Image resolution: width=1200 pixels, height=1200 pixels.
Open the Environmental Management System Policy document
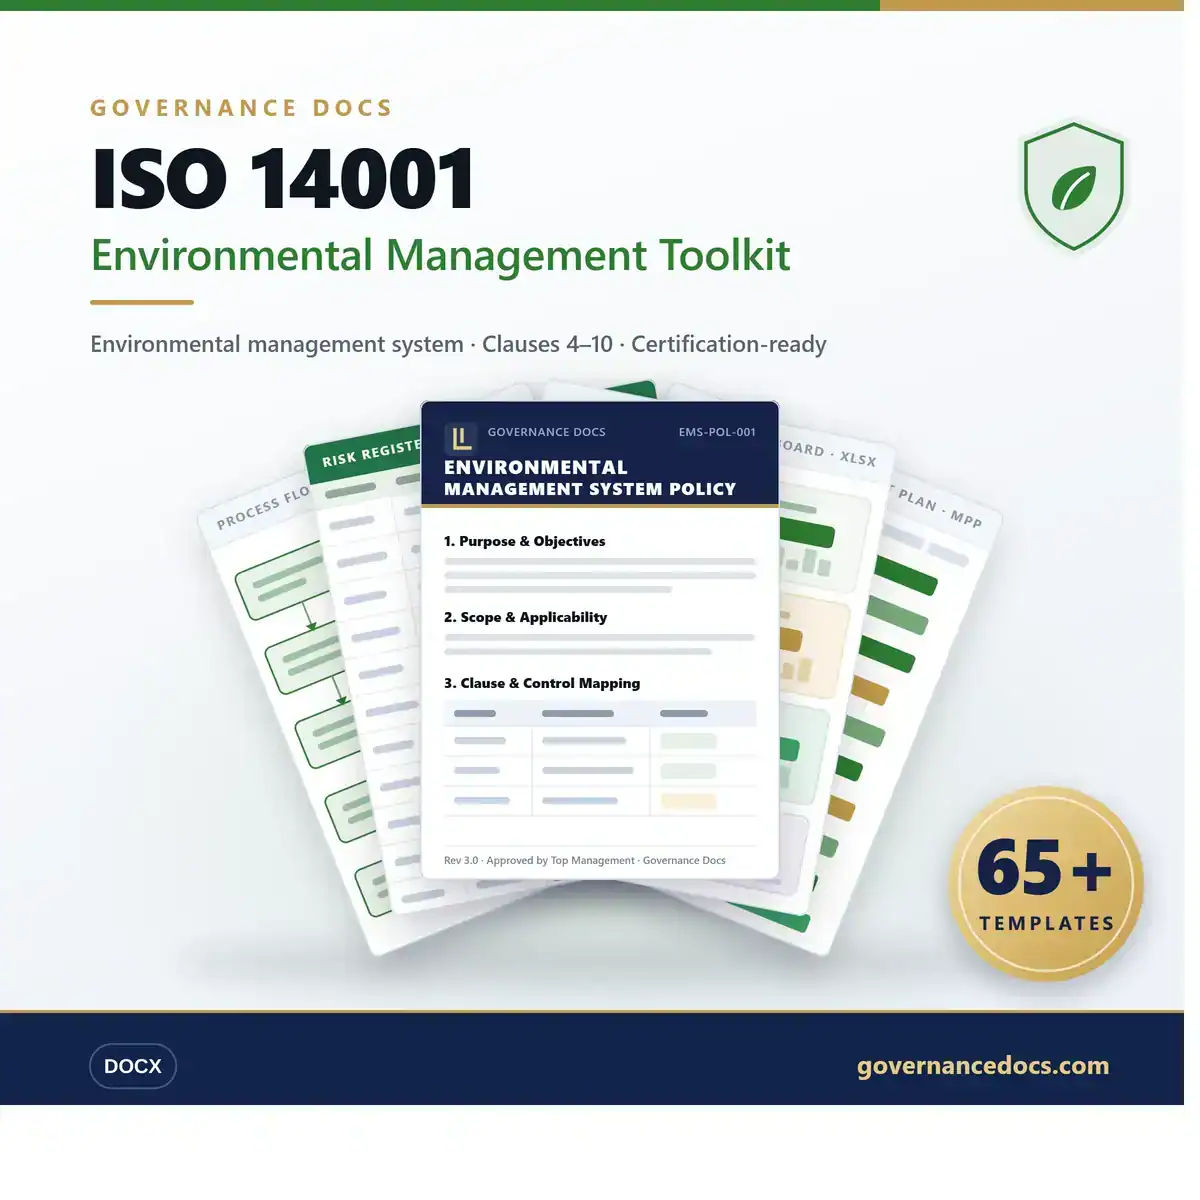click(600, 640)
